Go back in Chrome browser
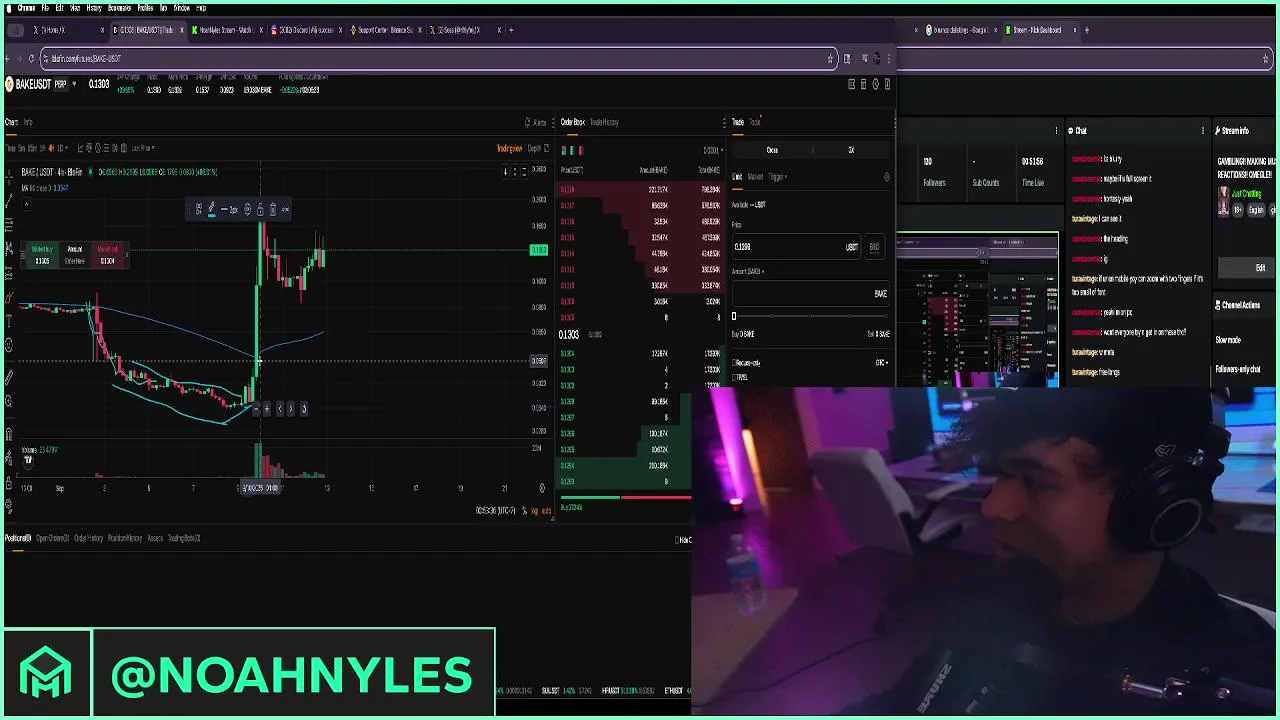The height and width of the screenshot is (720, 1280). (7, 58)
